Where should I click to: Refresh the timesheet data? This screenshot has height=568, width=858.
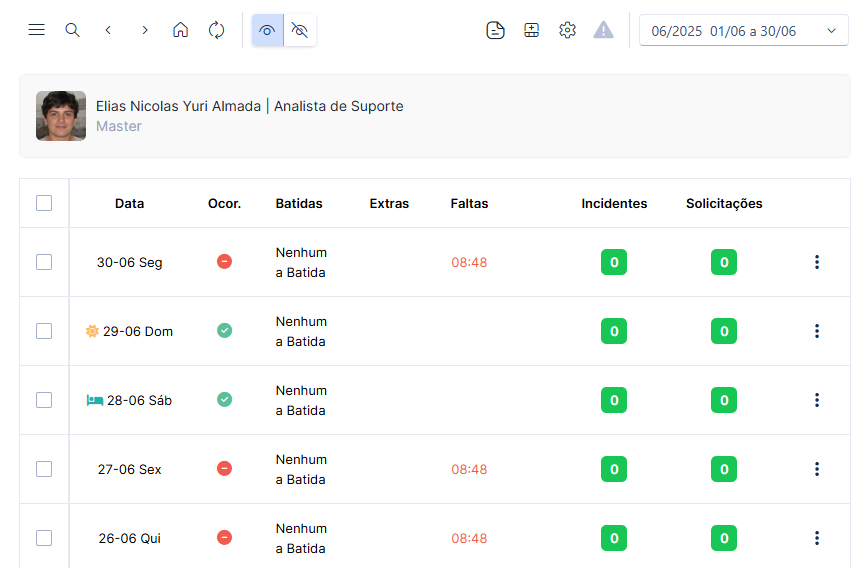coord(217,30)
